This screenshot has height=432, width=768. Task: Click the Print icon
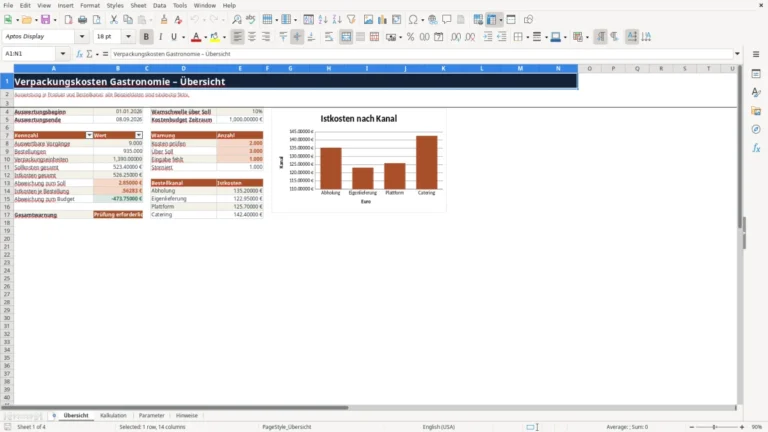point(82,20)
